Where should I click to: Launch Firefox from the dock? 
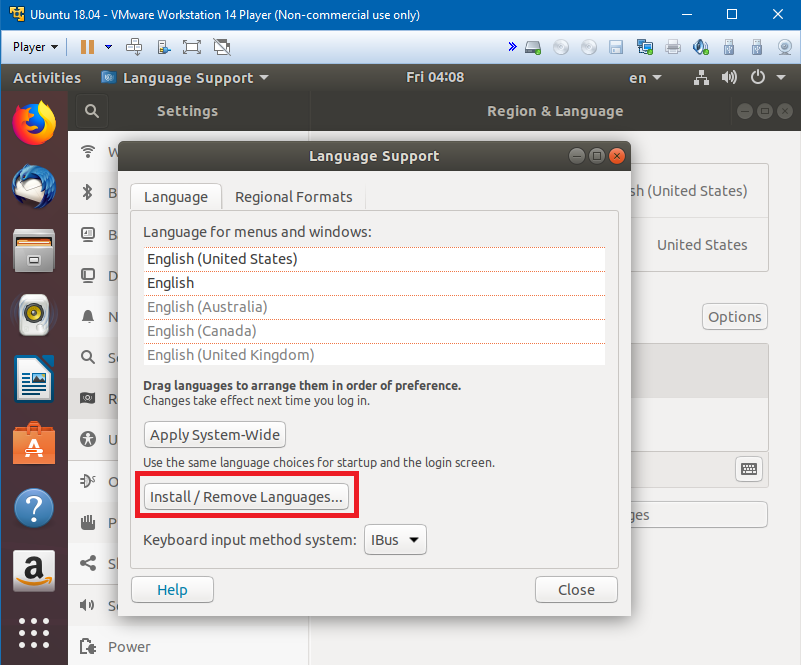[x=34, y=123]
